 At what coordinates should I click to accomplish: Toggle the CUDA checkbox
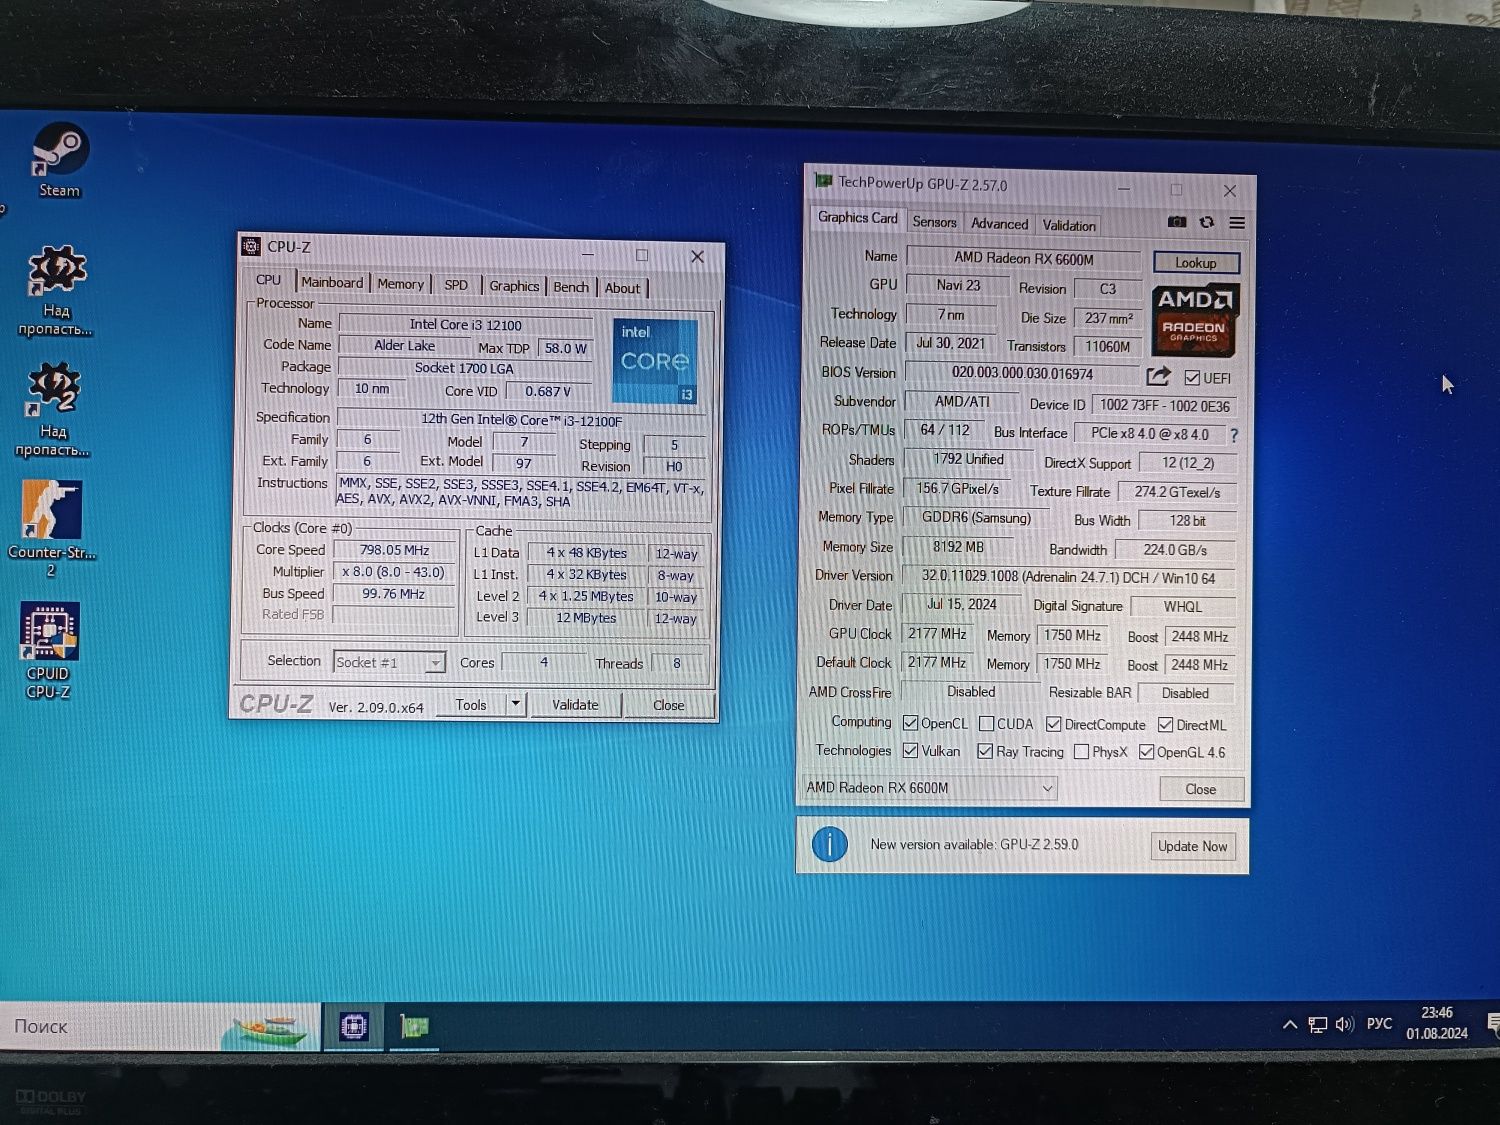(x=986, y=724)
